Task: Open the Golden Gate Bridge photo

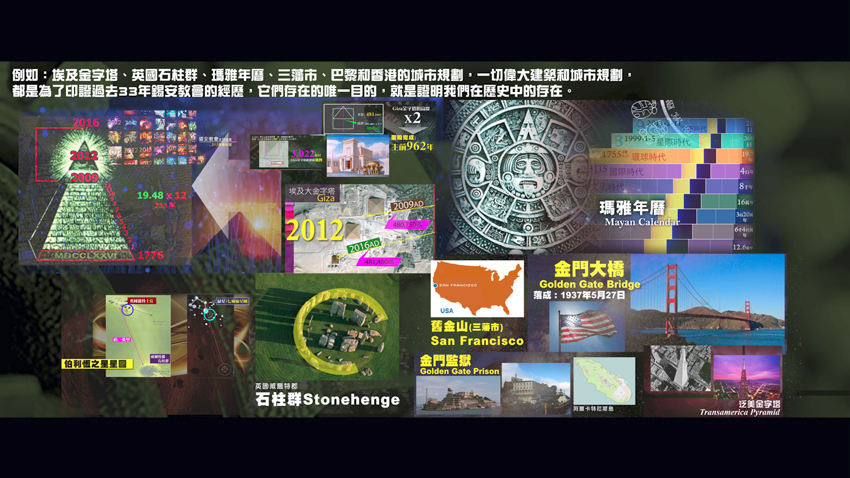Action: pyautogui.click(x=707, y=299)
